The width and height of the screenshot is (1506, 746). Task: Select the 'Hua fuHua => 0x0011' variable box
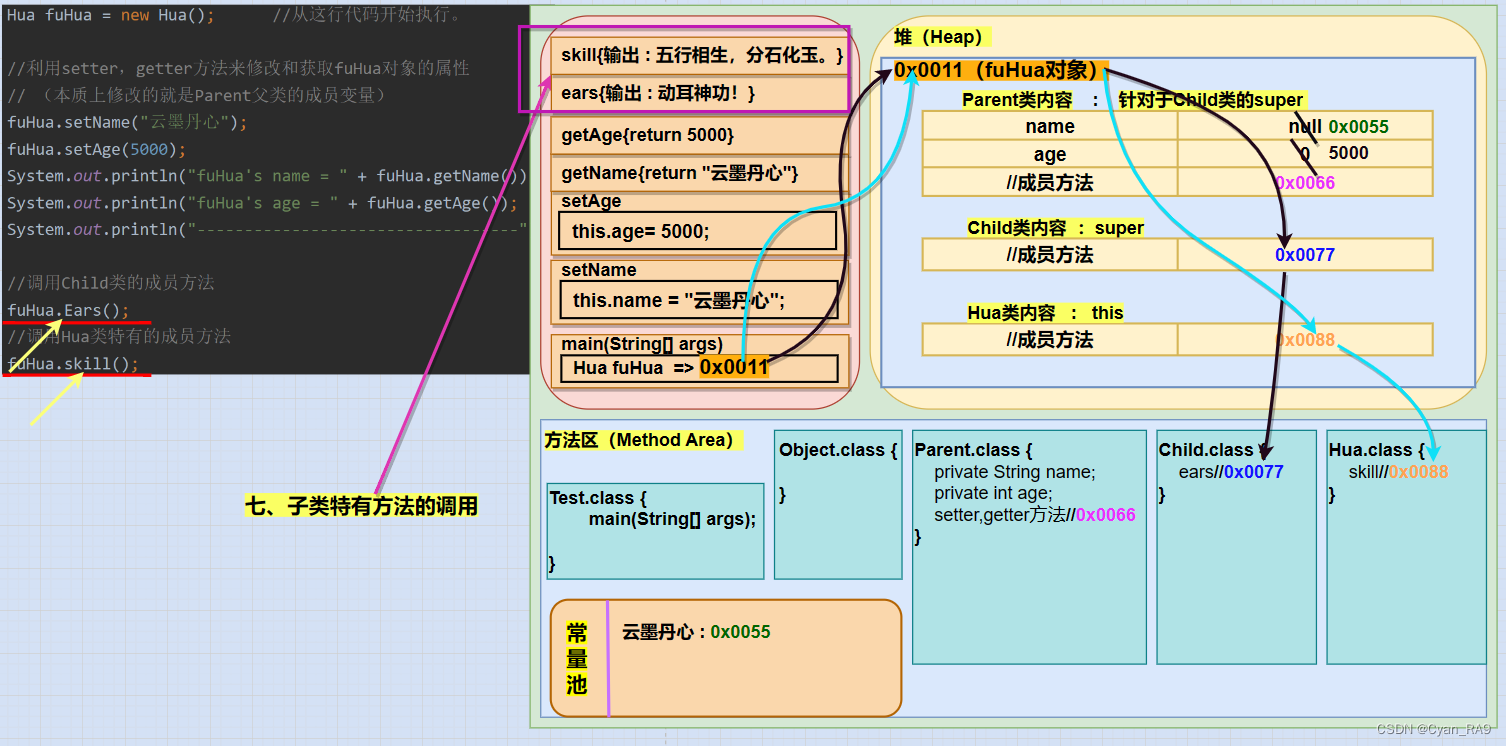pyautogui.click(x=698, y=368)
